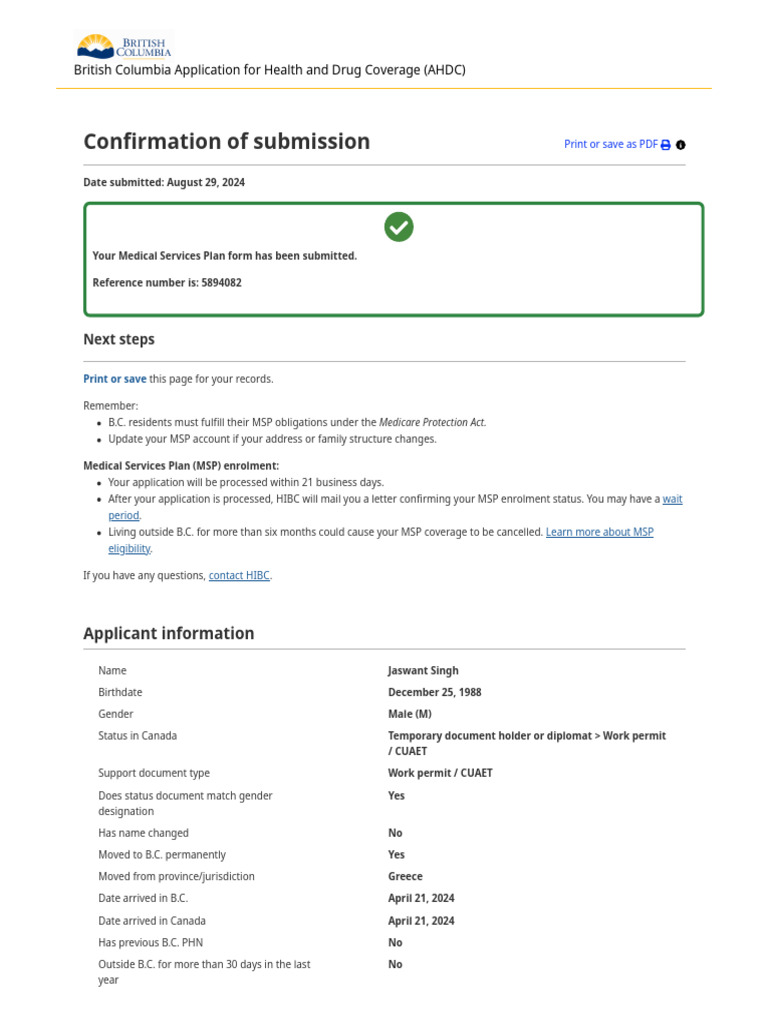Screen dimensions: 768x1024
Task: Click the information circle icon beside printer
Action: click(681, 145)
